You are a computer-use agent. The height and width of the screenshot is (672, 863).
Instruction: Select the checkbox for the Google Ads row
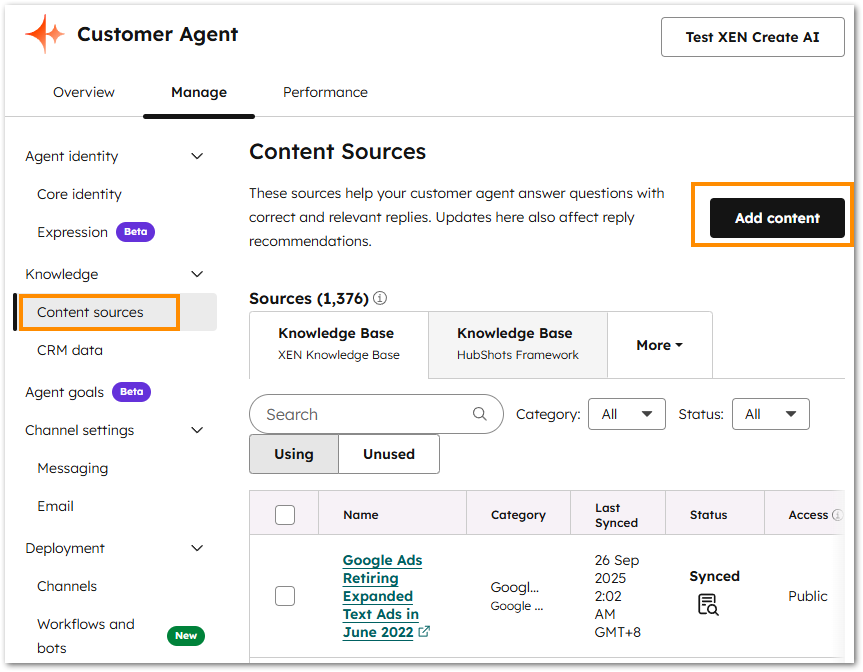(x=284, y=596)
